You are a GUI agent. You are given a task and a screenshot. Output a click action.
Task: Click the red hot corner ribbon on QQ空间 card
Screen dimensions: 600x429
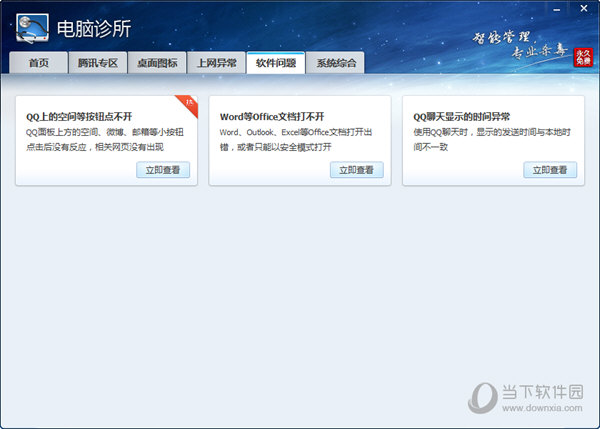pos(188,104)
